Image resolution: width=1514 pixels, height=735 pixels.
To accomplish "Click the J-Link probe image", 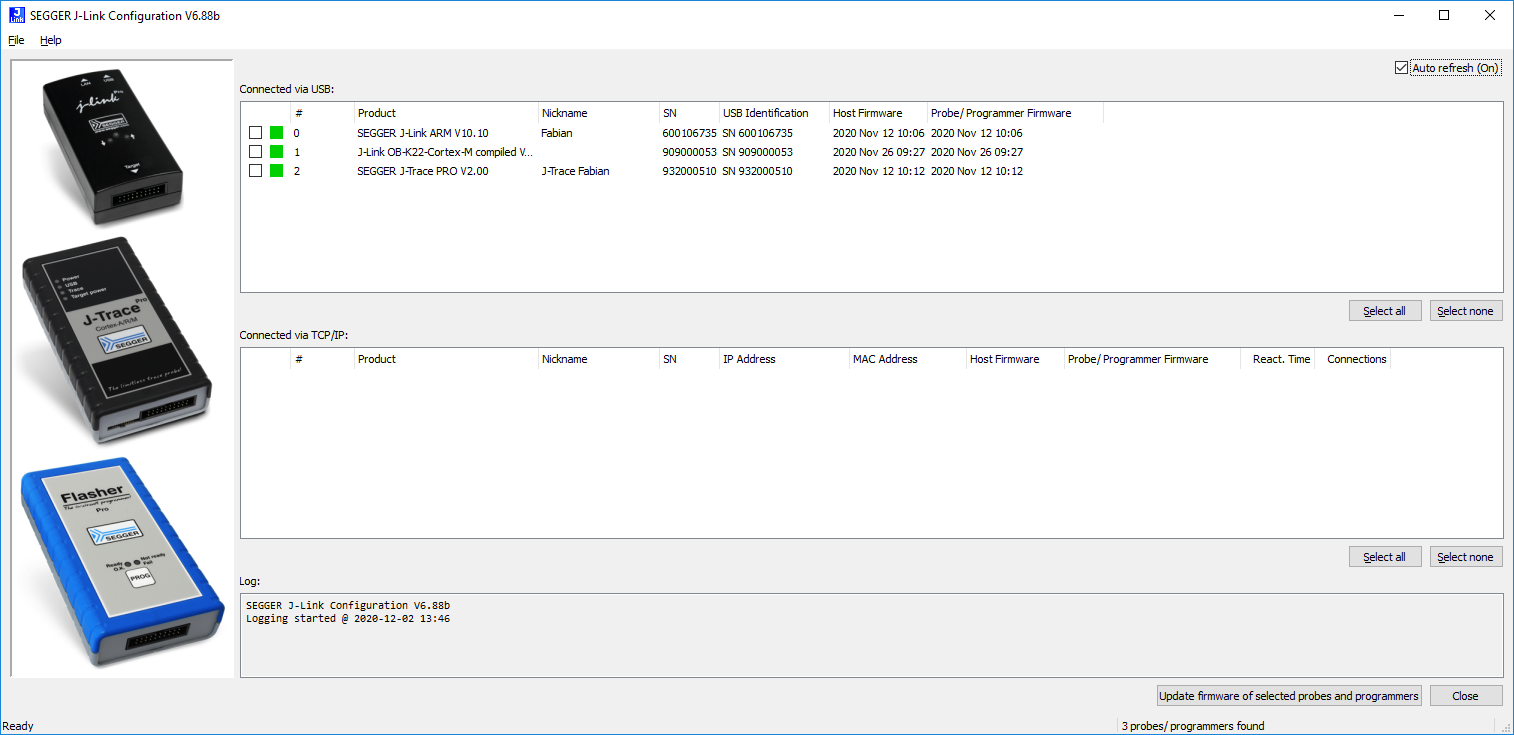I will tap(112, 145).
